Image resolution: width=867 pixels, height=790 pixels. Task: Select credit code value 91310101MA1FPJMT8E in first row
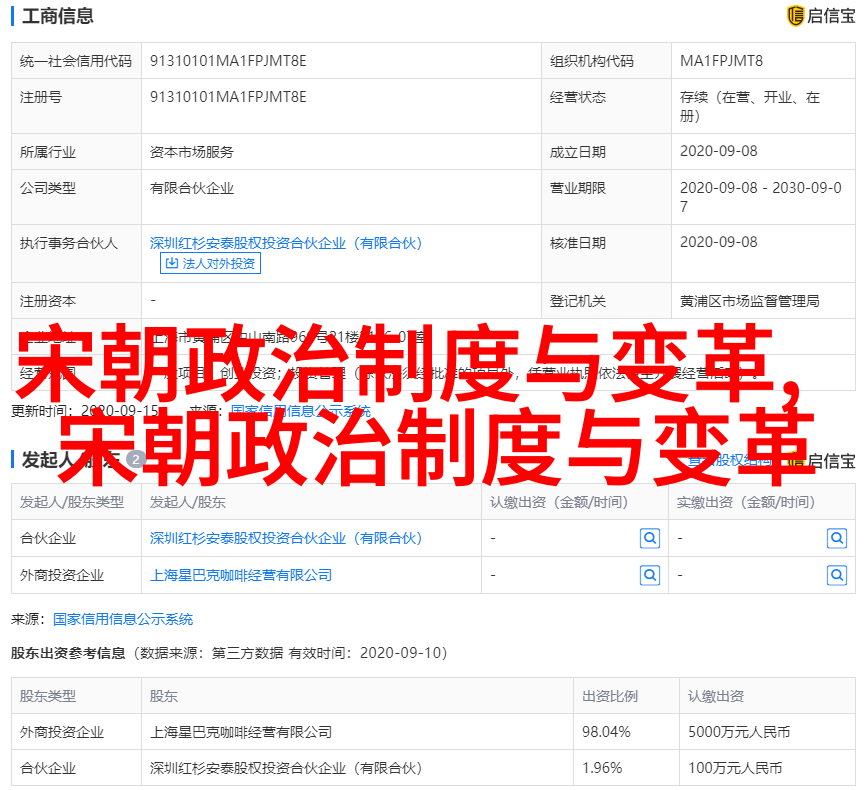click(x=228, y=61)
